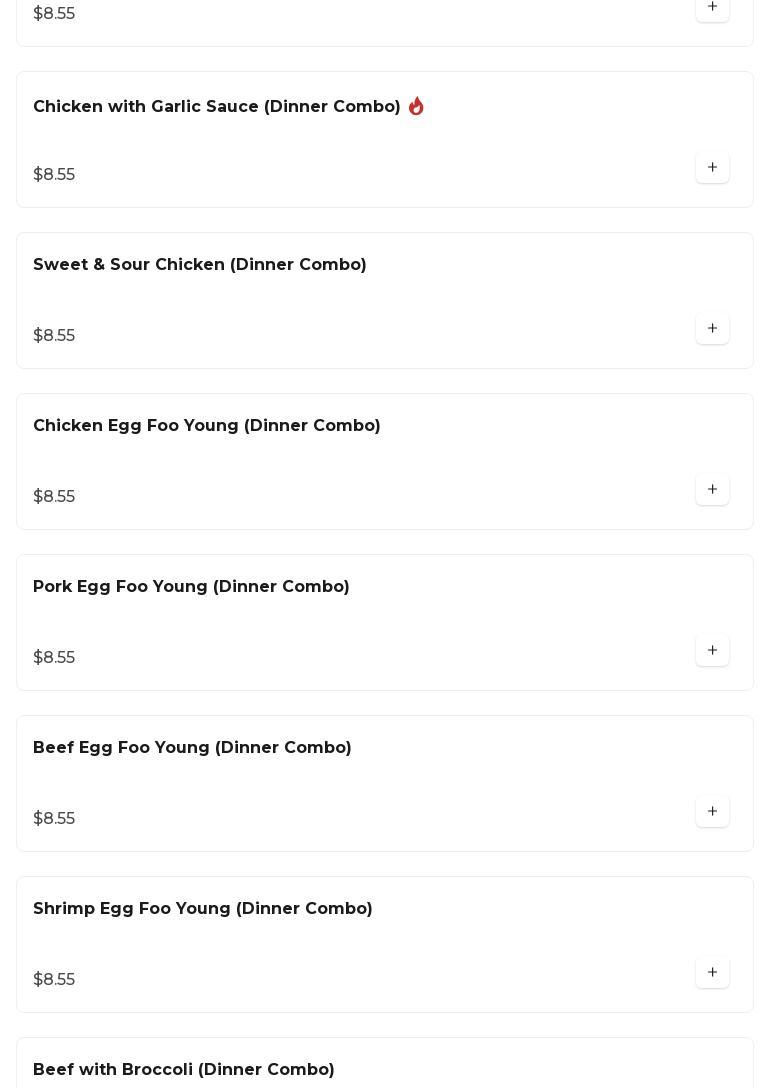770x1088 pixels.
Task: Open Sweet & Sour Chicken (Dinner Combo) title
Action: (x=200, y=265)
